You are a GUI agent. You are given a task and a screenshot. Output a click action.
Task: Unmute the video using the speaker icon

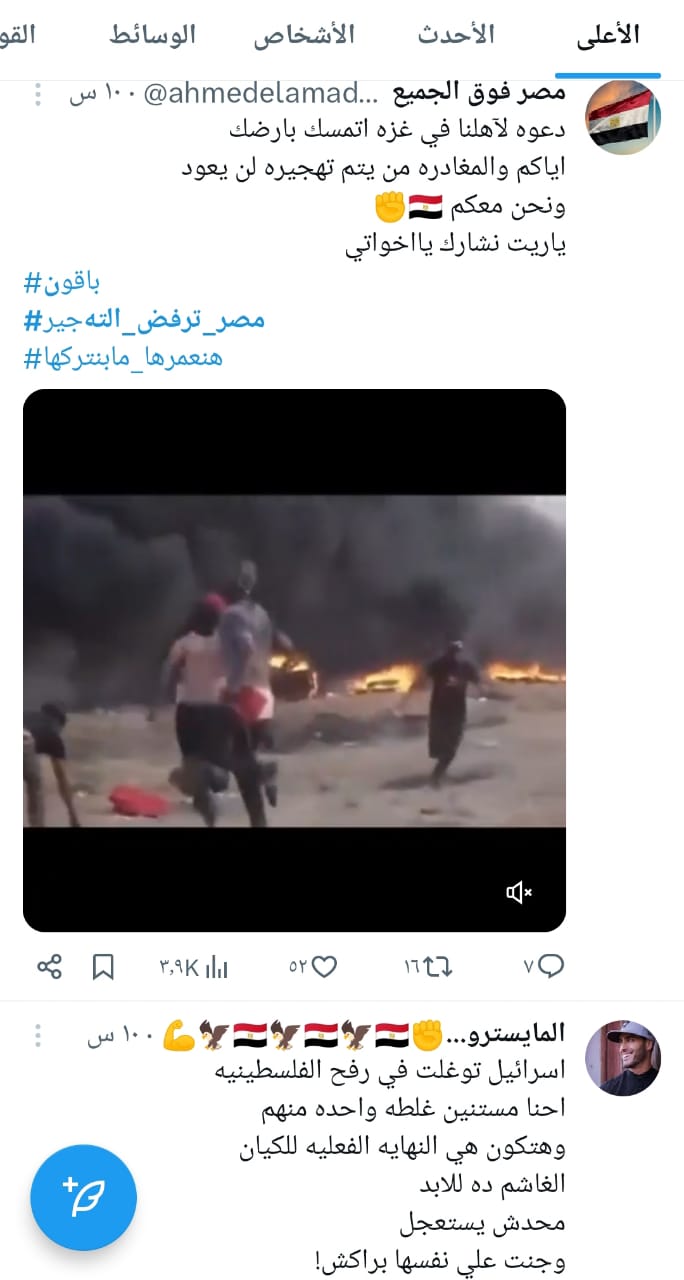519,893
